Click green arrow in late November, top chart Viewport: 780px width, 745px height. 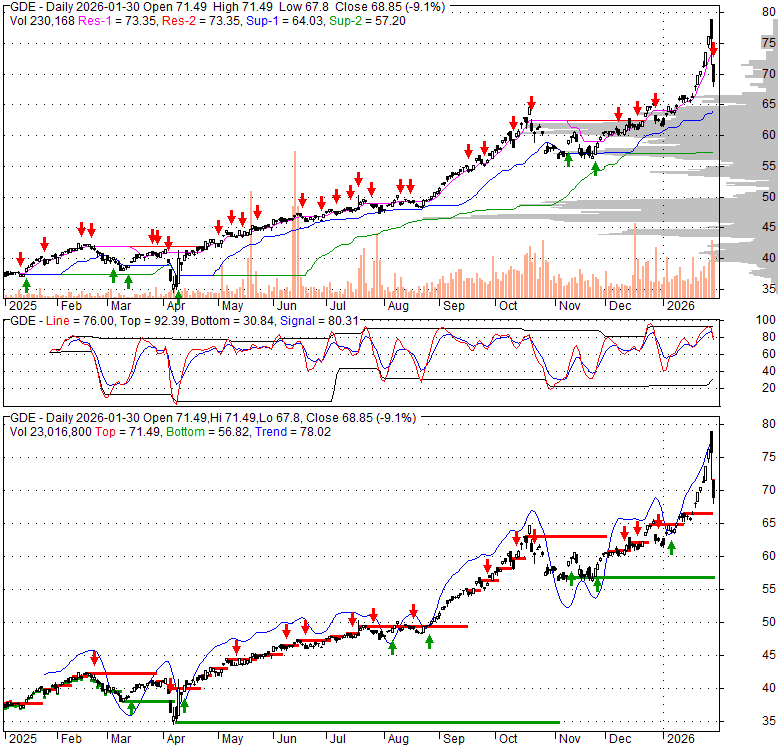click(596, 169)
